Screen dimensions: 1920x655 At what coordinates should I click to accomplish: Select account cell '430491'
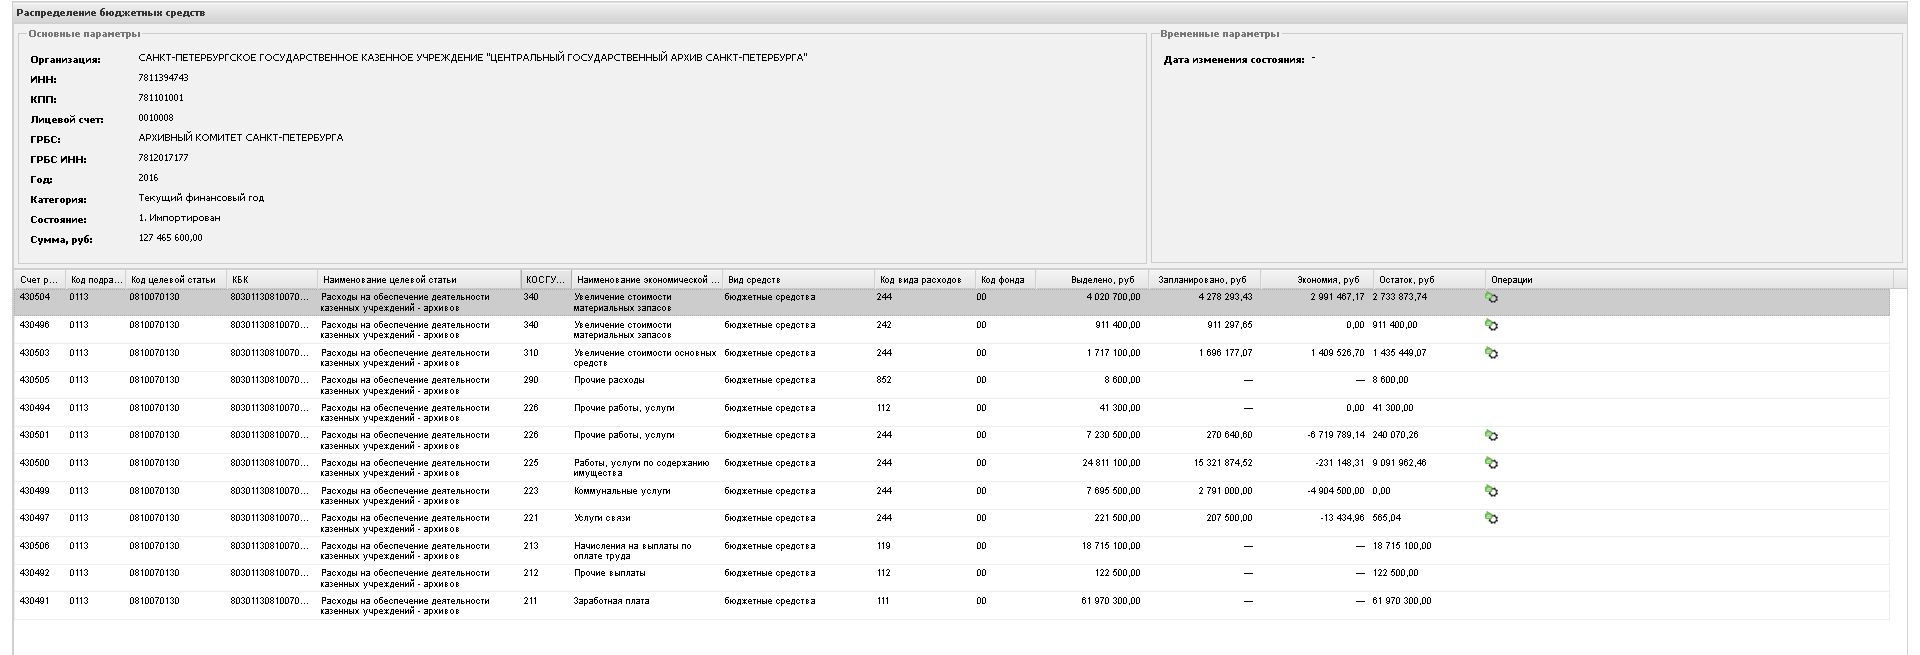point(35,601)
